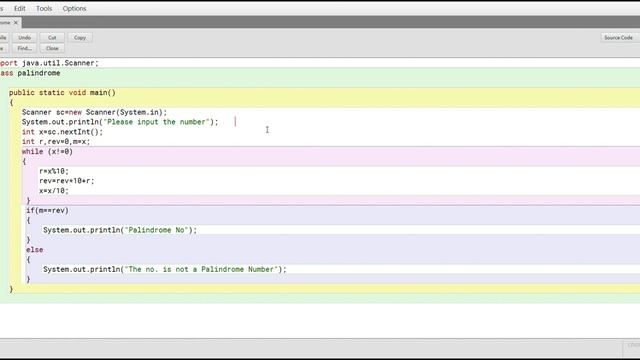Open the Tools menu
This screenshot has height=360, width=640.
point(44,8)
